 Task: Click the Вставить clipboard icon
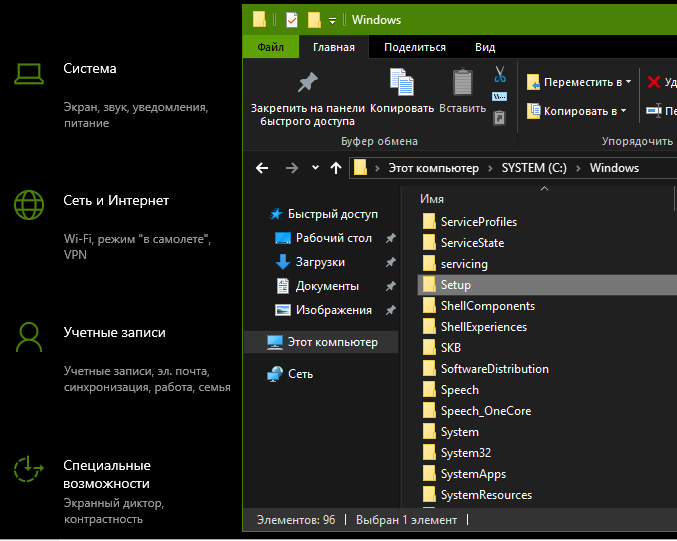click(462, 82)
